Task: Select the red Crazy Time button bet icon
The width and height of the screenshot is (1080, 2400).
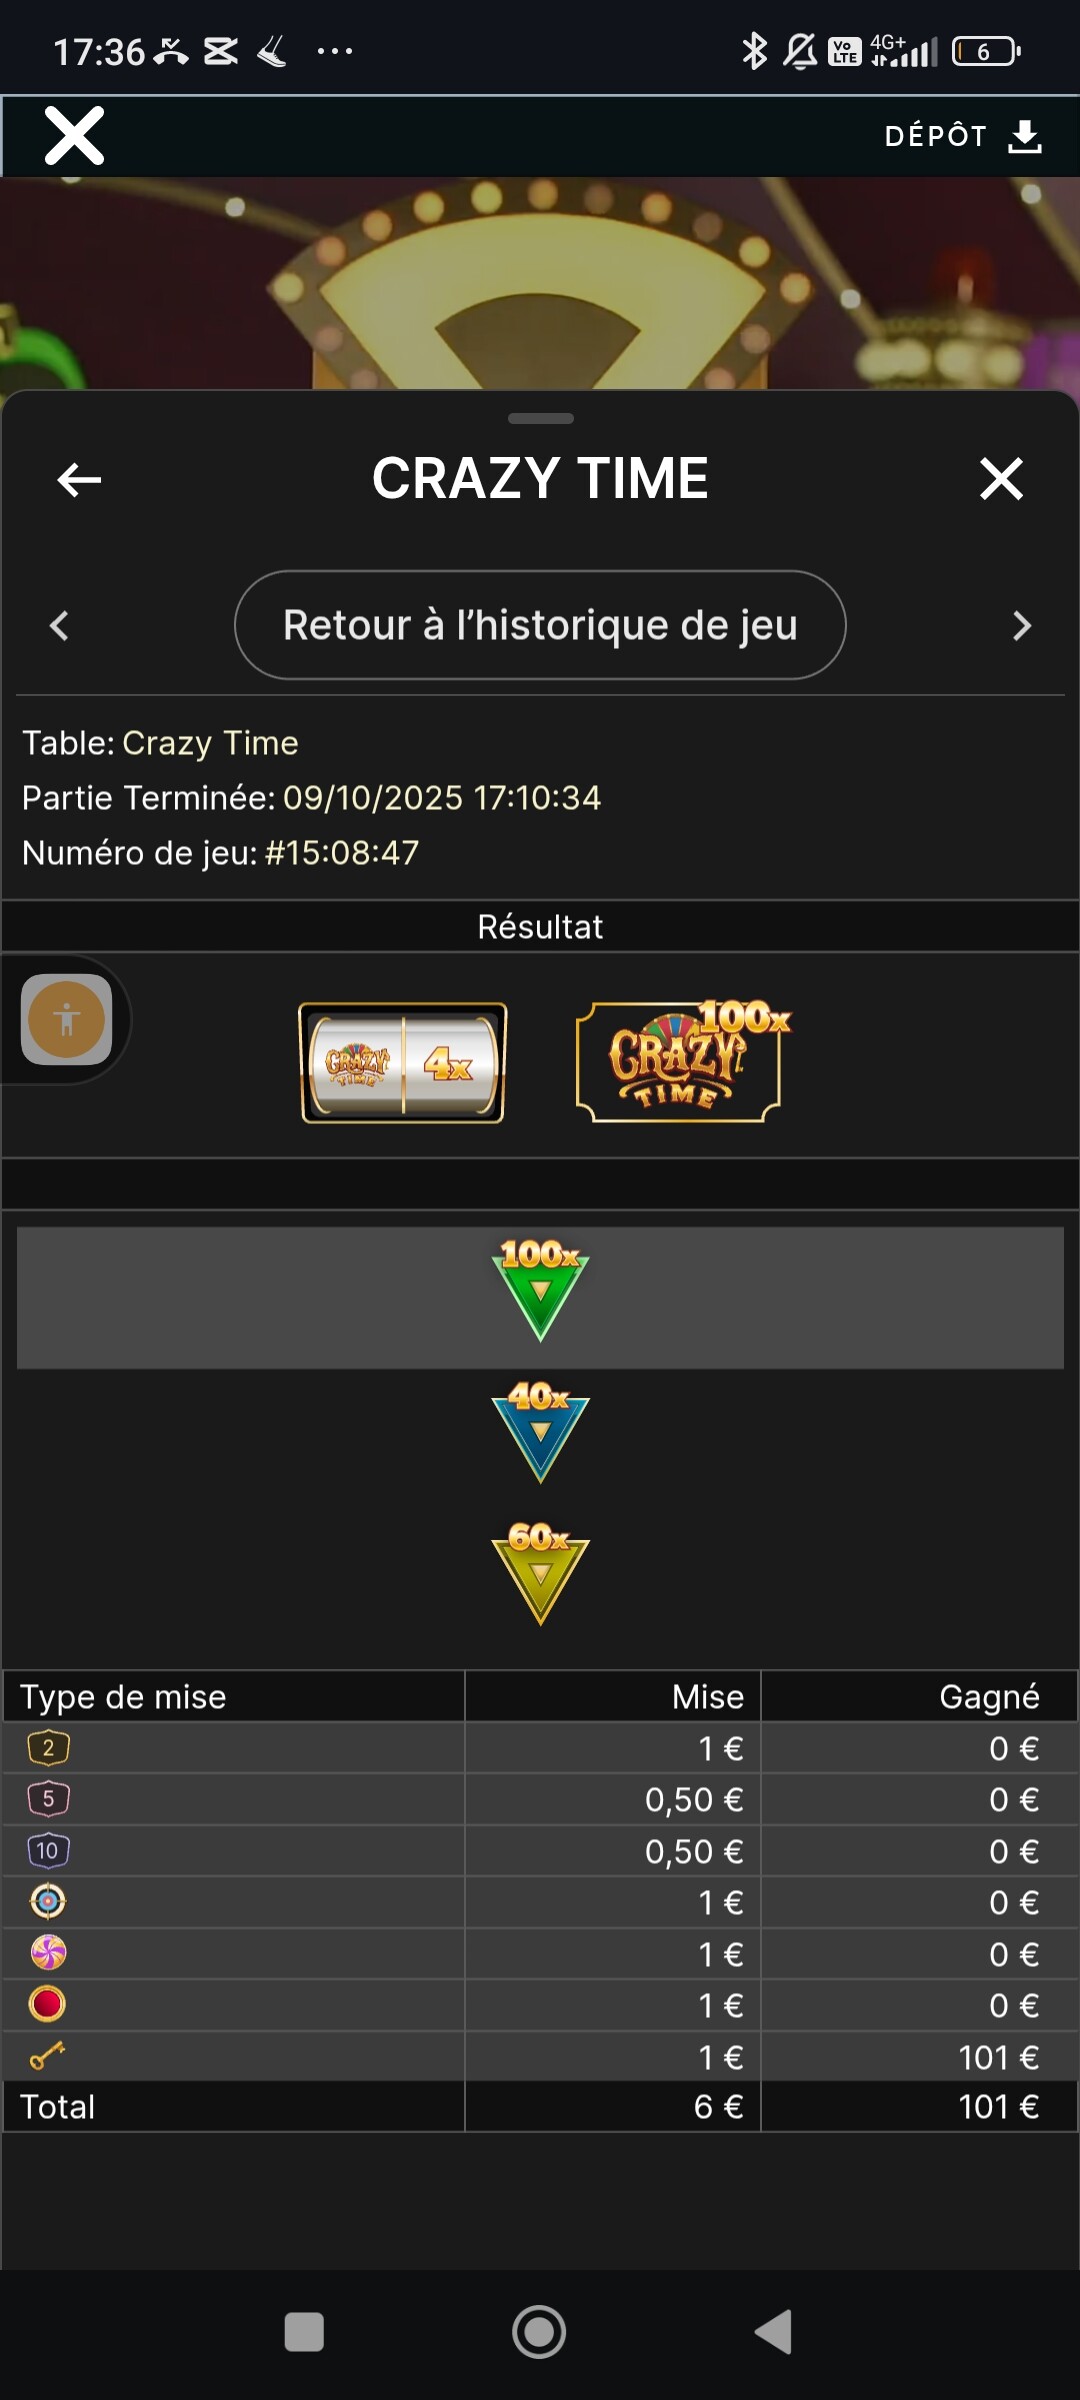Action: [48, 2004]
